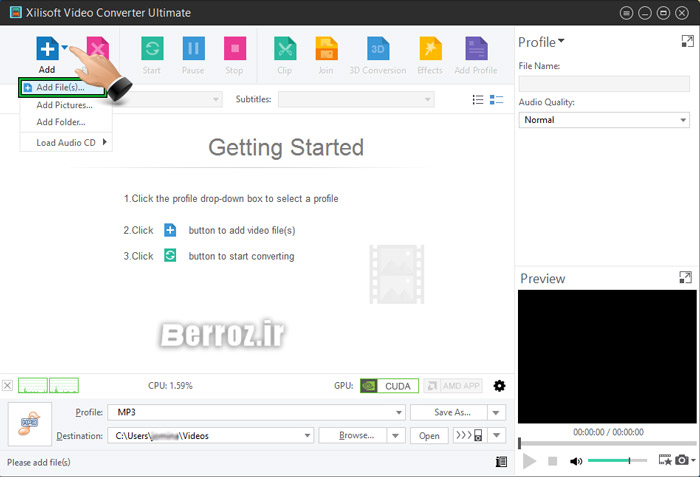This screenshot has width=700, height=477.
Task: Click the Browse... button
Action: coord(356,435)
